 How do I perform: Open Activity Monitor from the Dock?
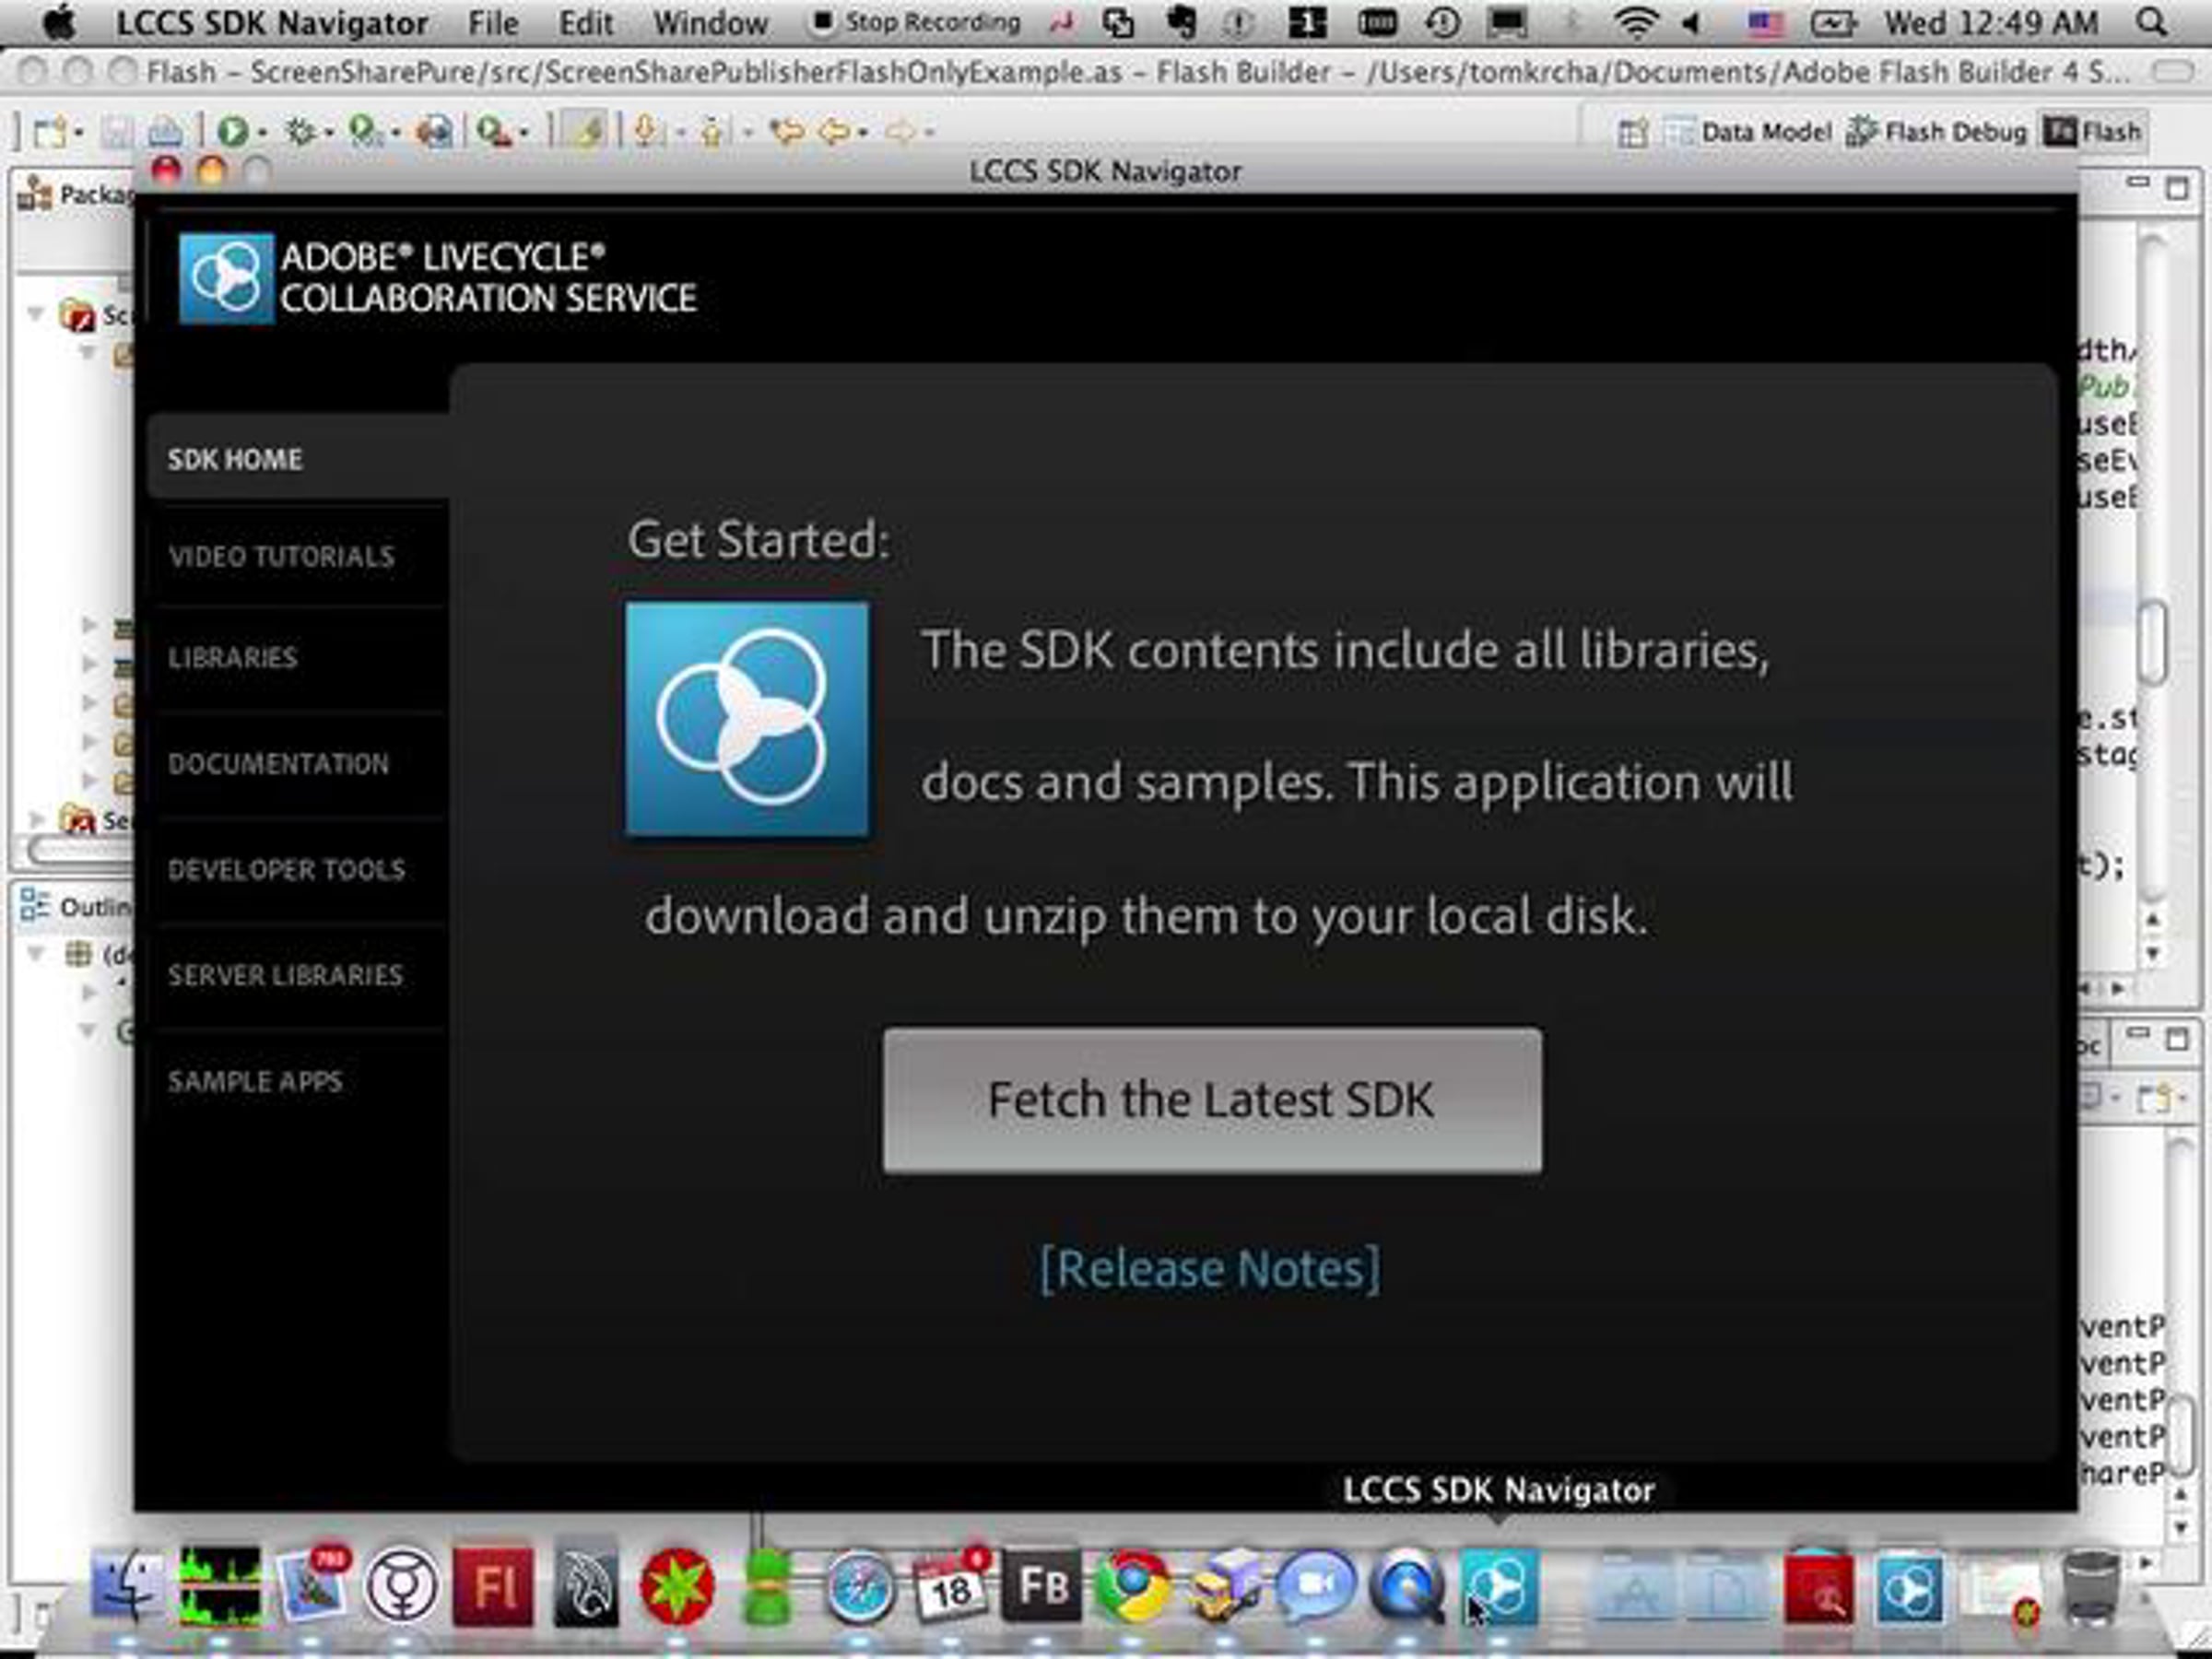click(x=220, y=1587)
